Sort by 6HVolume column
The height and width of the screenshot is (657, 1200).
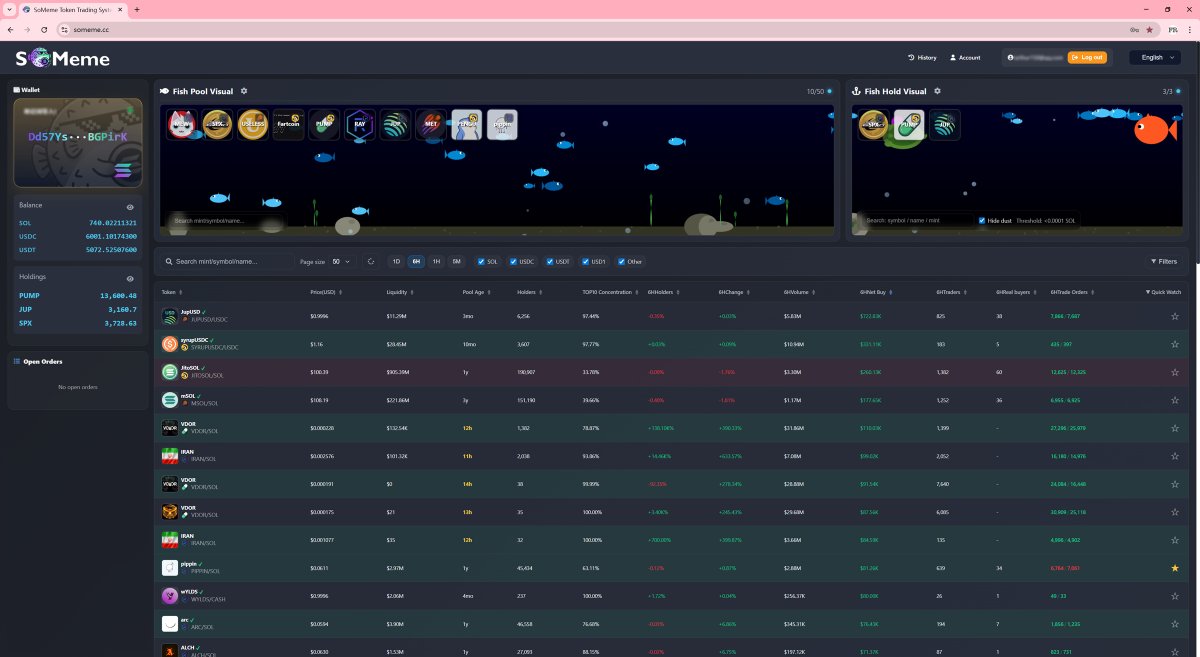[801, 292]
